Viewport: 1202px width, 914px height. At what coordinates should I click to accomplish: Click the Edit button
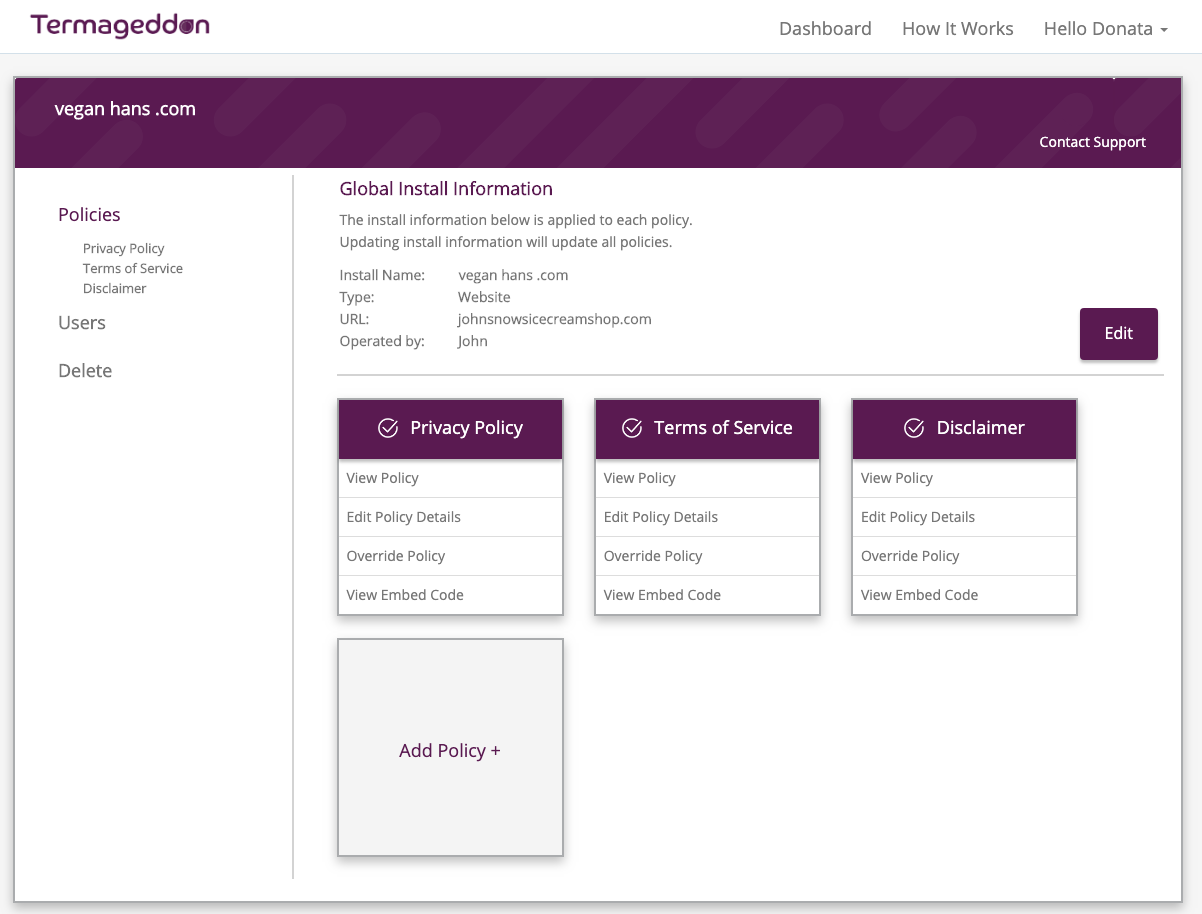tap(1119, 334)
